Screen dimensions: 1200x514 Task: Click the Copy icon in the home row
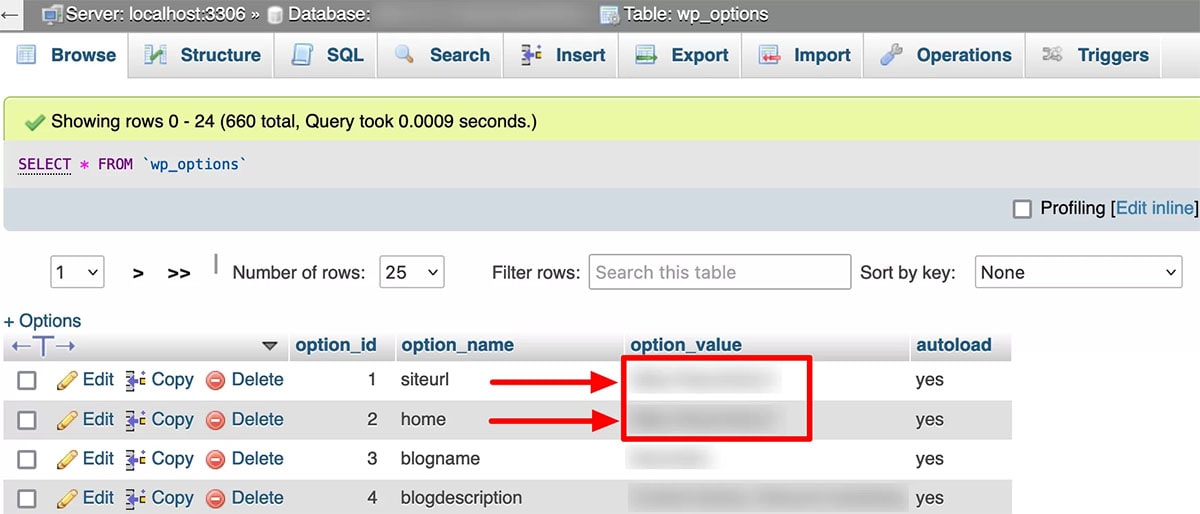pos(136,420)
